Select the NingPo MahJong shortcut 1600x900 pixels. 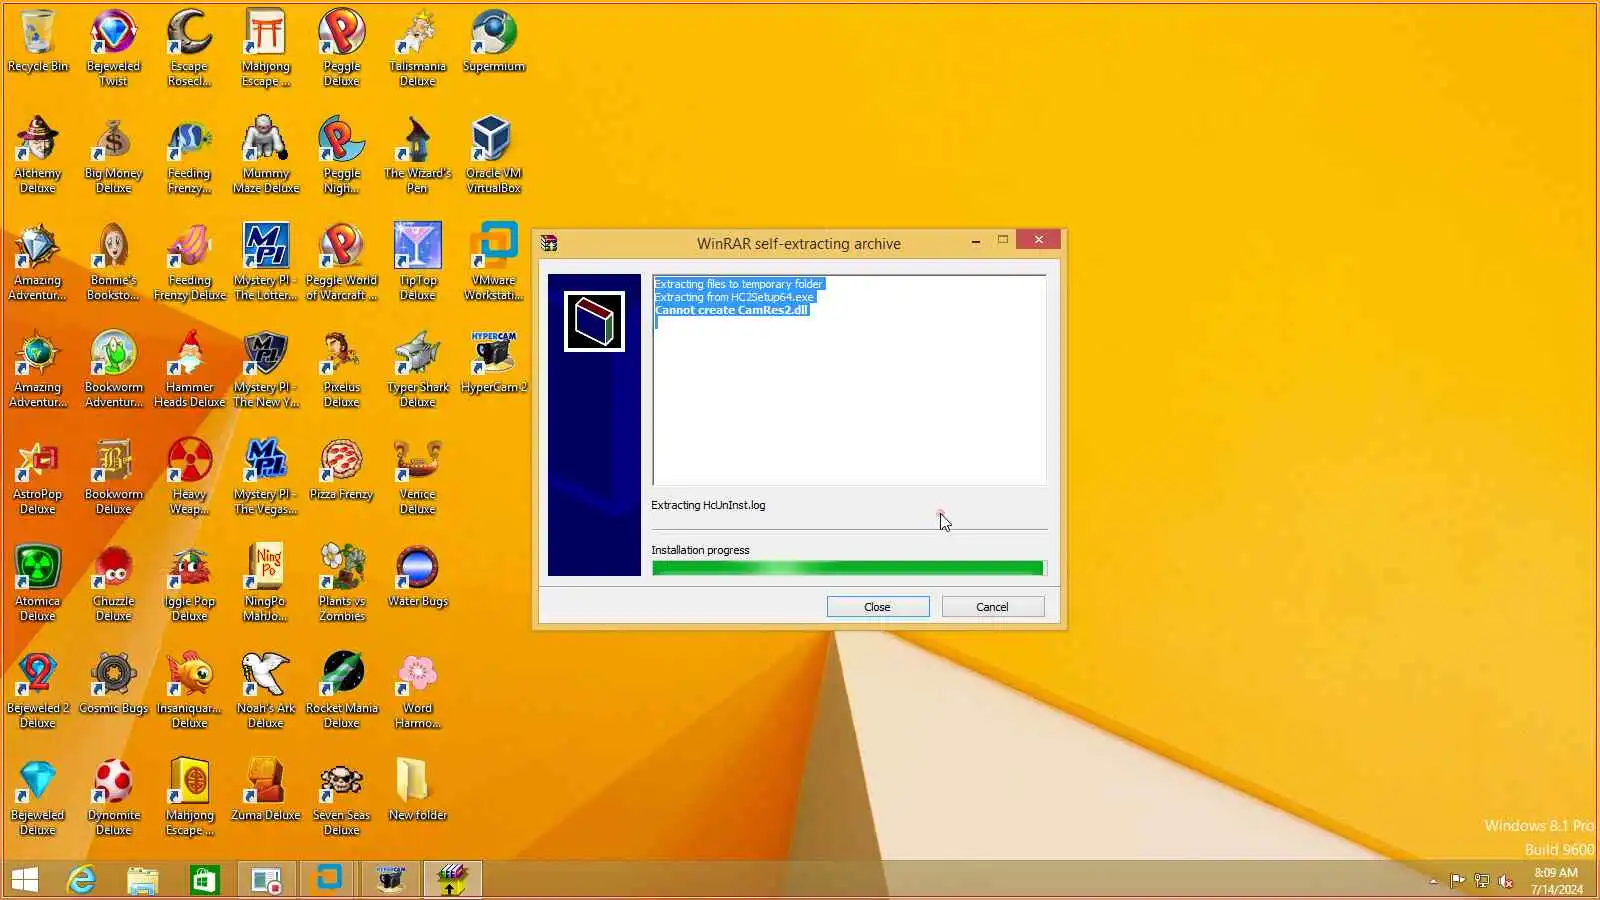(266, 583)
